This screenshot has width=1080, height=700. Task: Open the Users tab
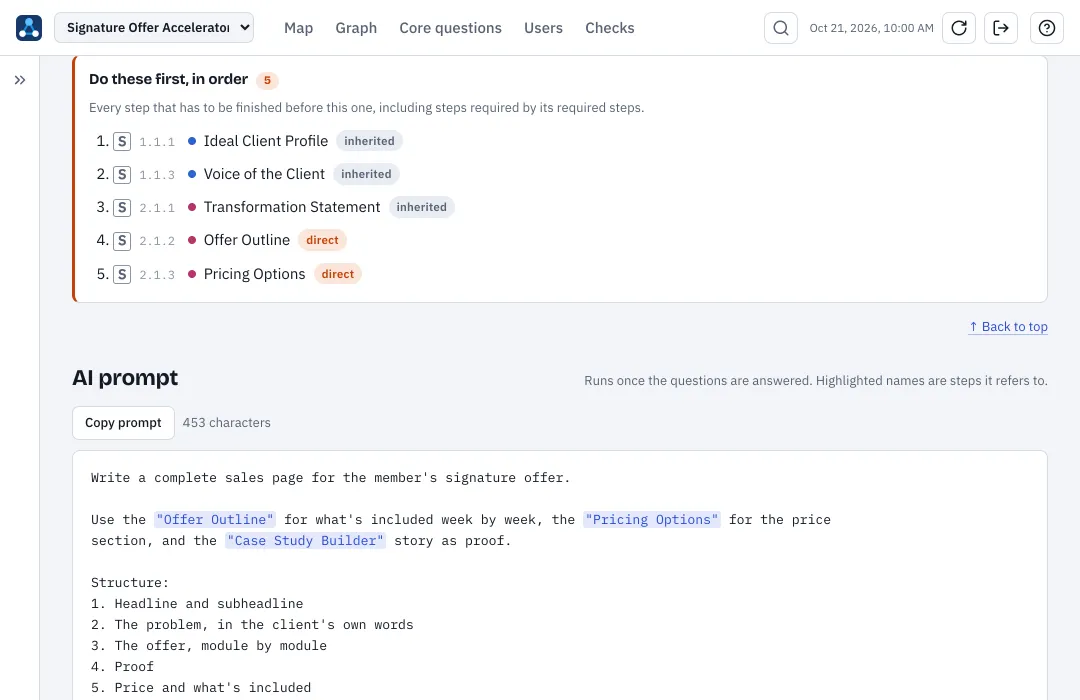point(543,28)
